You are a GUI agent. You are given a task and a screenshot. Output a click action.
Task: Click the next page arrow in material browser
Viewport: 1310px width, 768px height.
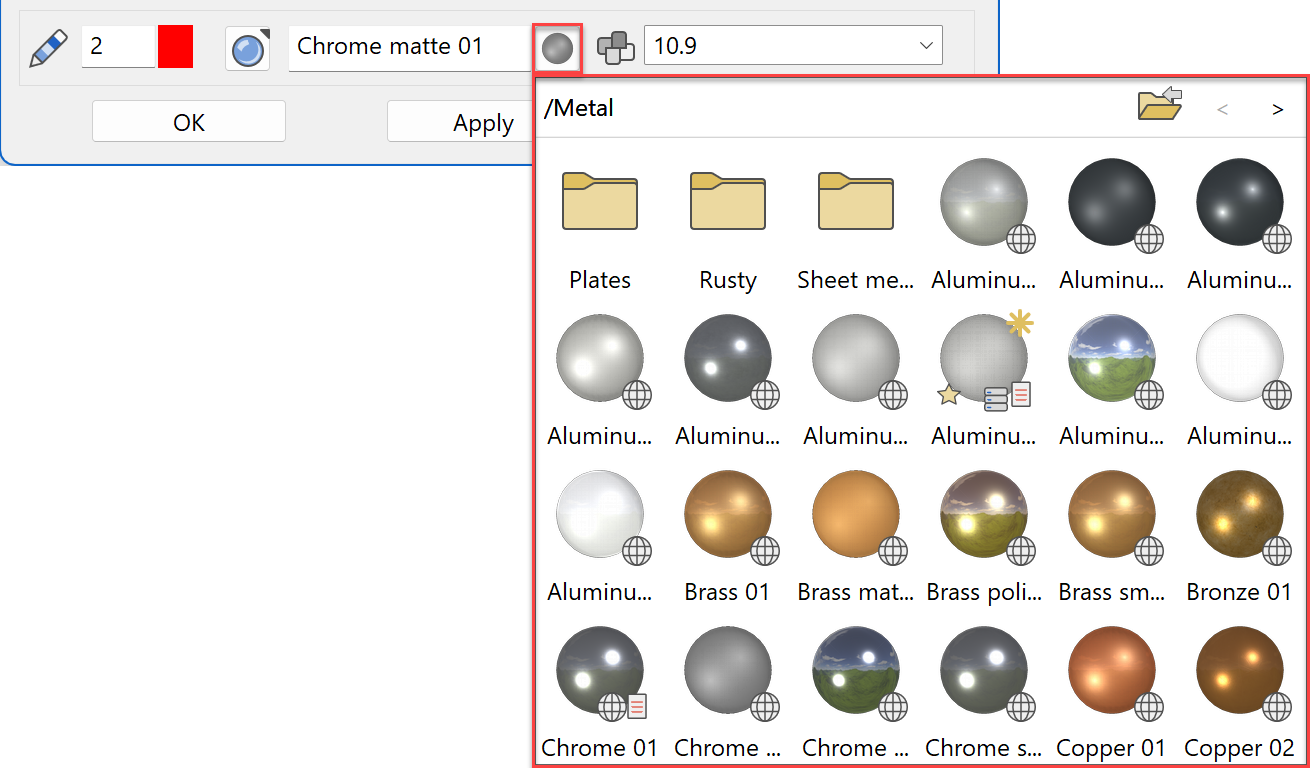(x=1277, y=108)
